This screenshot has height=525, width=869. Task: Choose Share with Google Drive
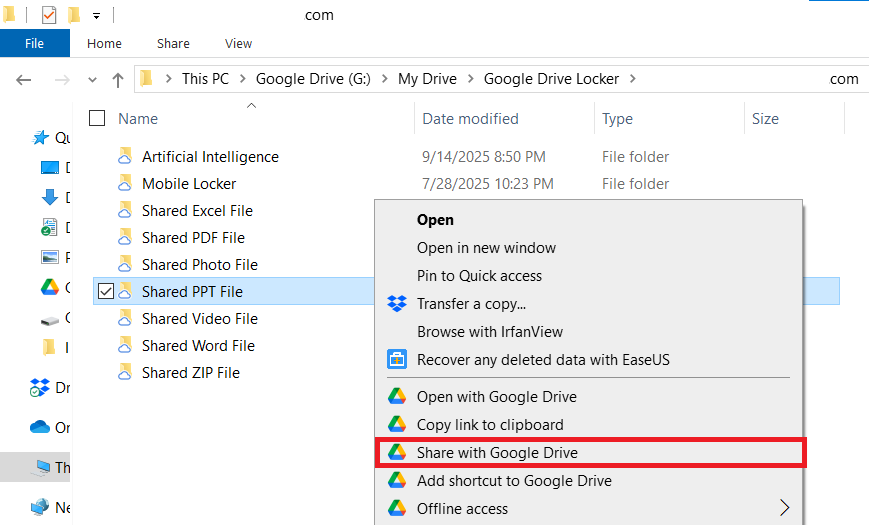click(497, 452)
